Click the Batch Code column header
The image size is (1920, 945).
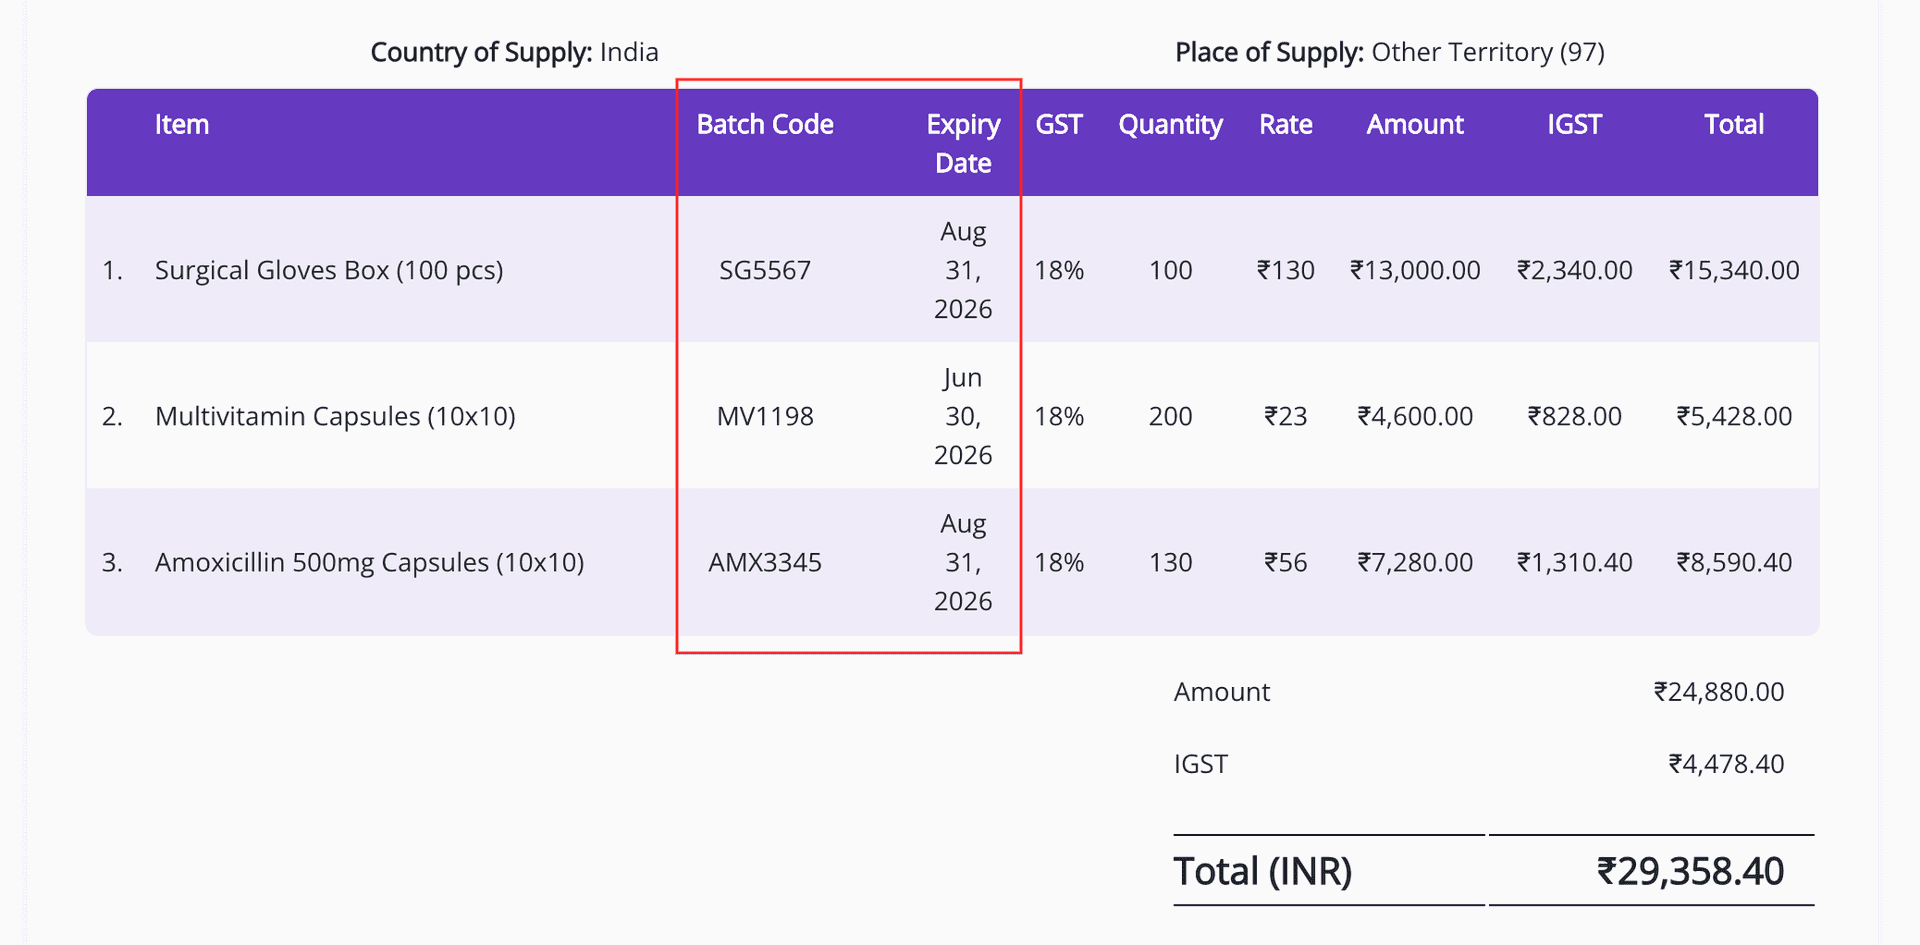tap(765, 125)
